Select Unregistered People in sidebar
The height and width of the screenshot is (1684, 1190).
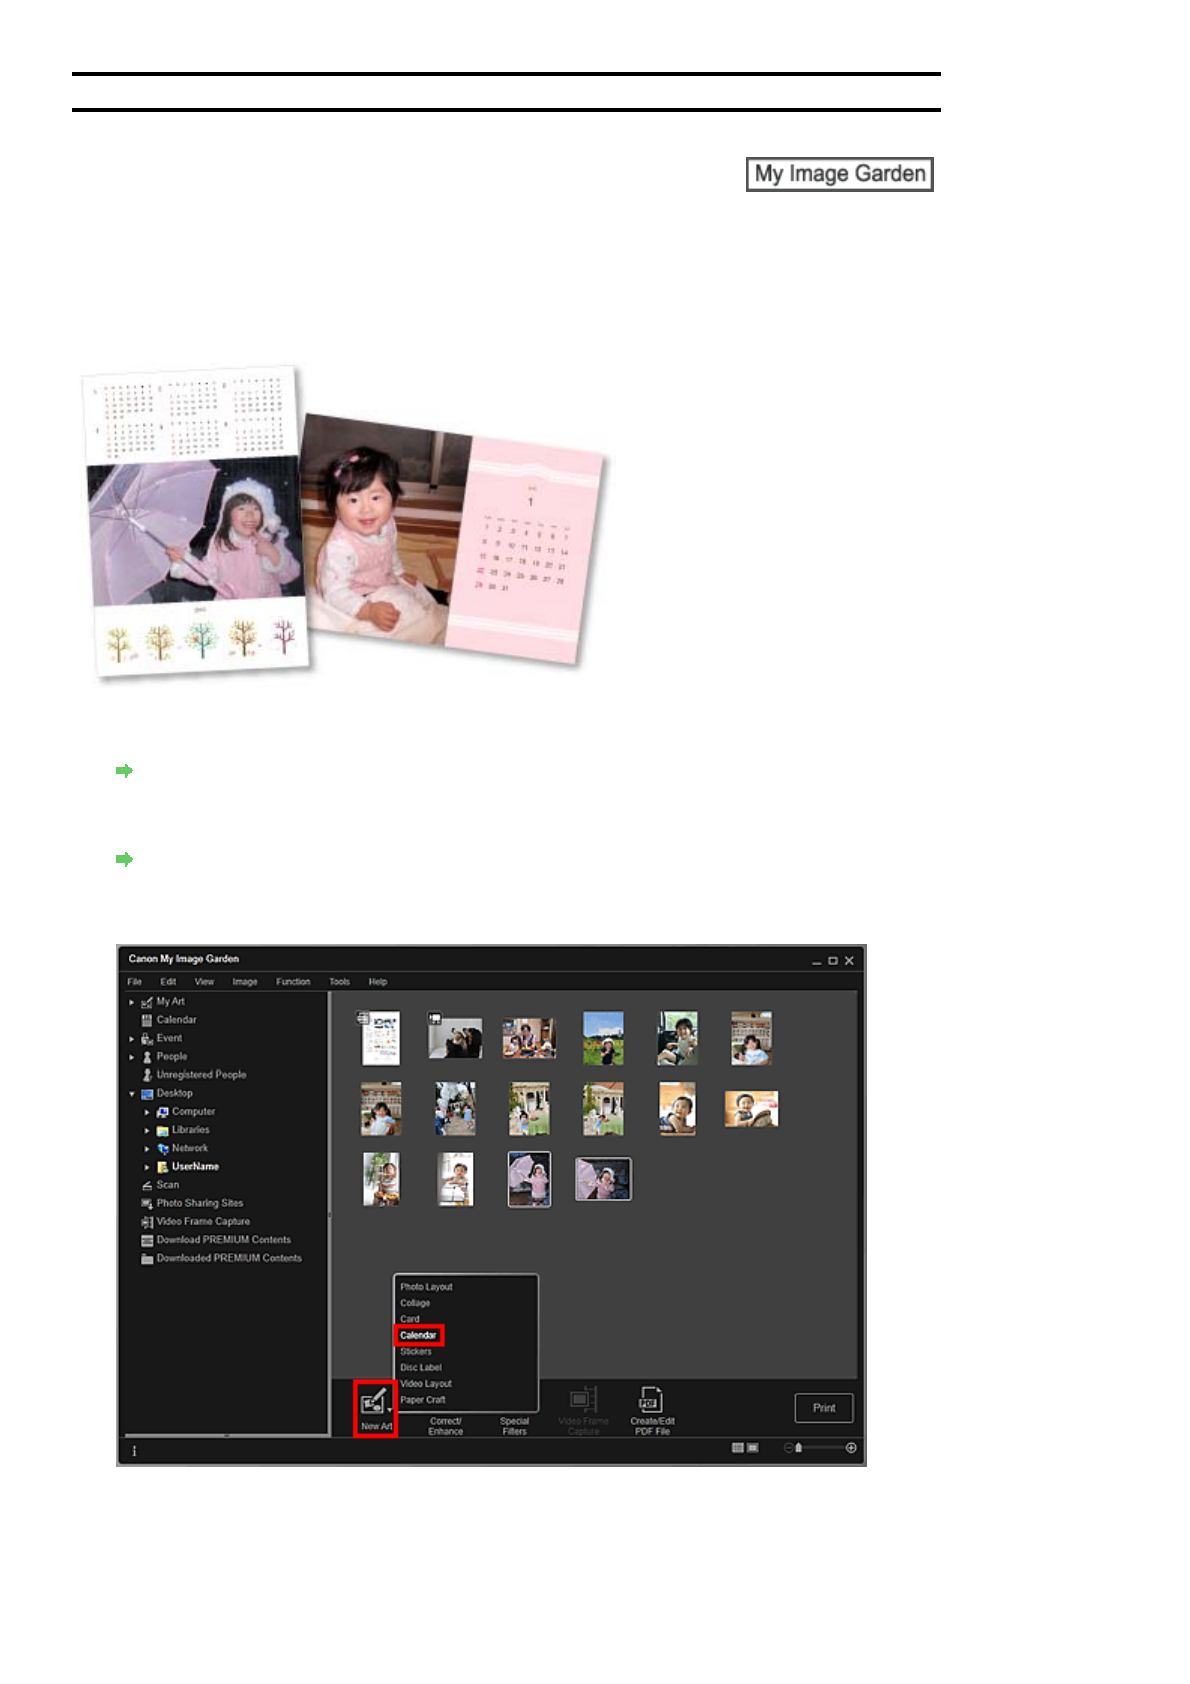click(x=200, y=1075)
